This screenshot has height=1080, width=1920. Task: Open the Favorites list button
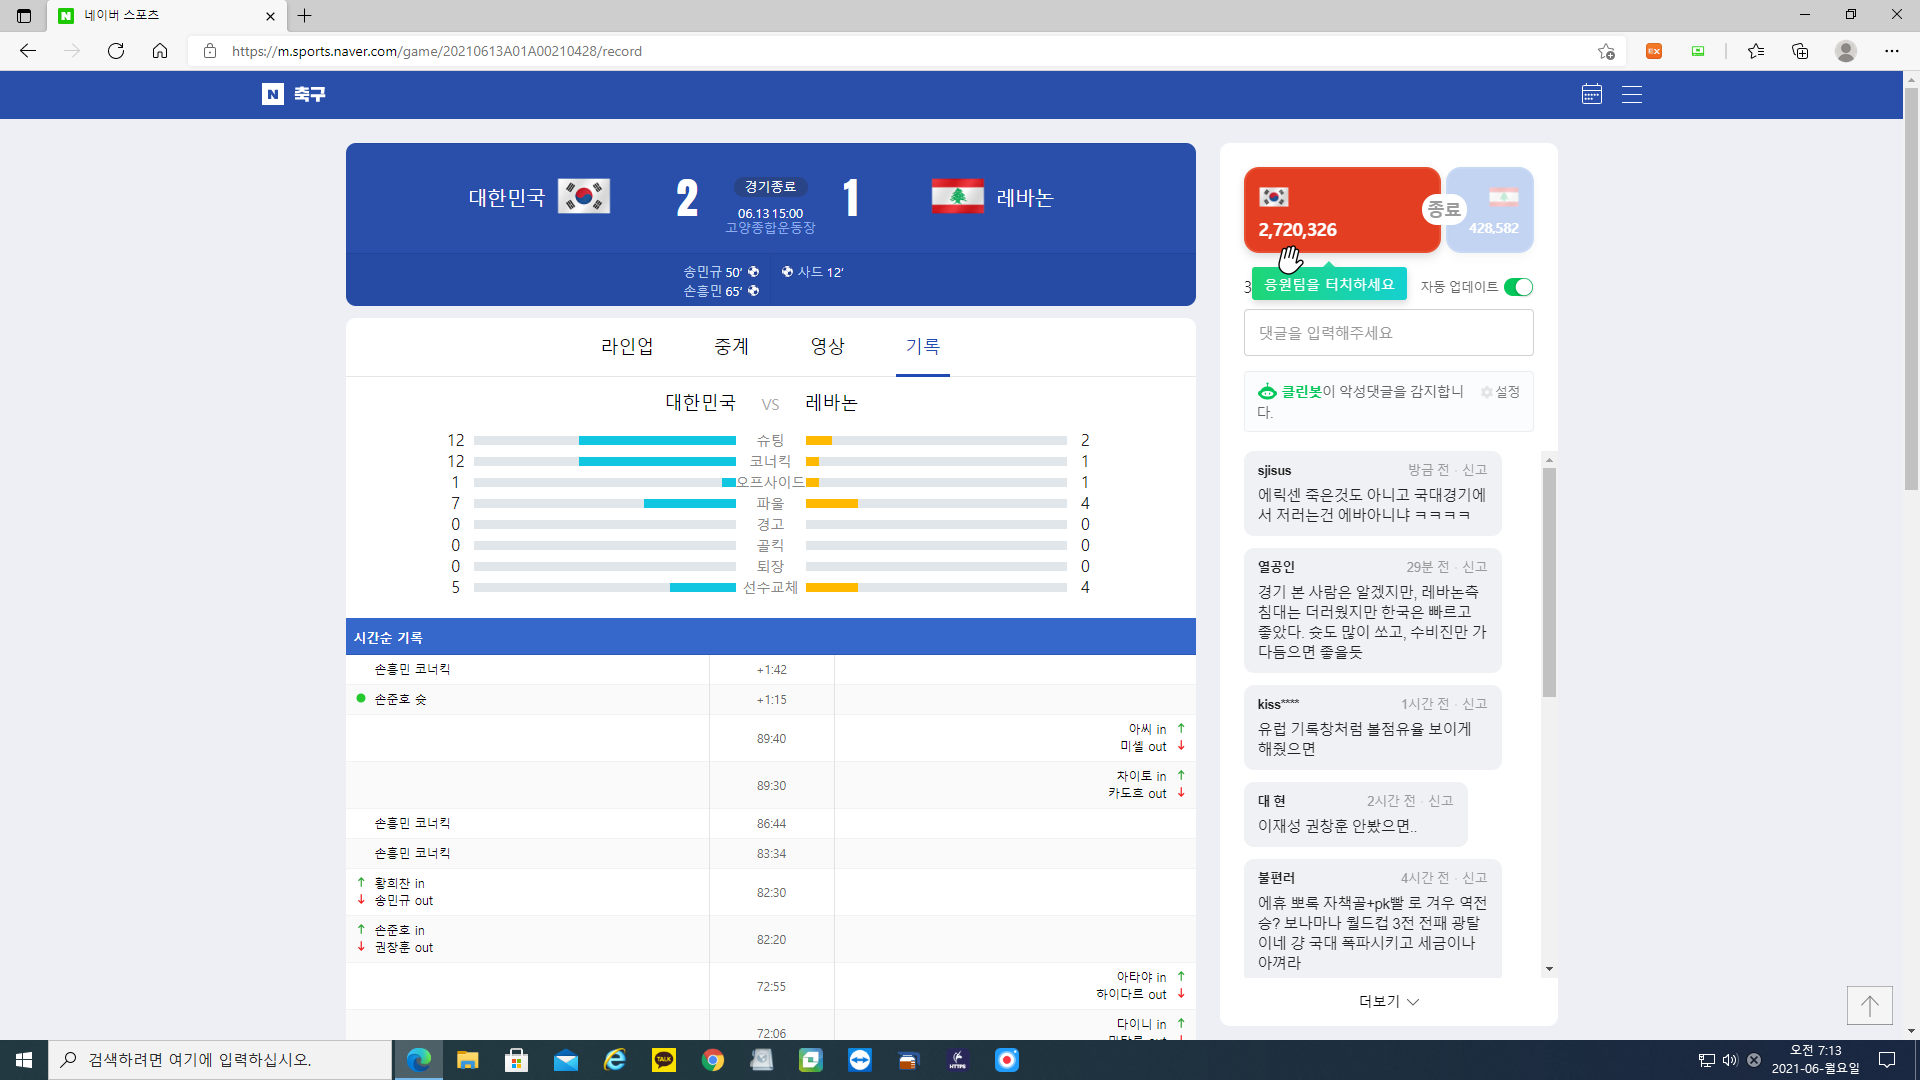click(x=1756, y=51)
